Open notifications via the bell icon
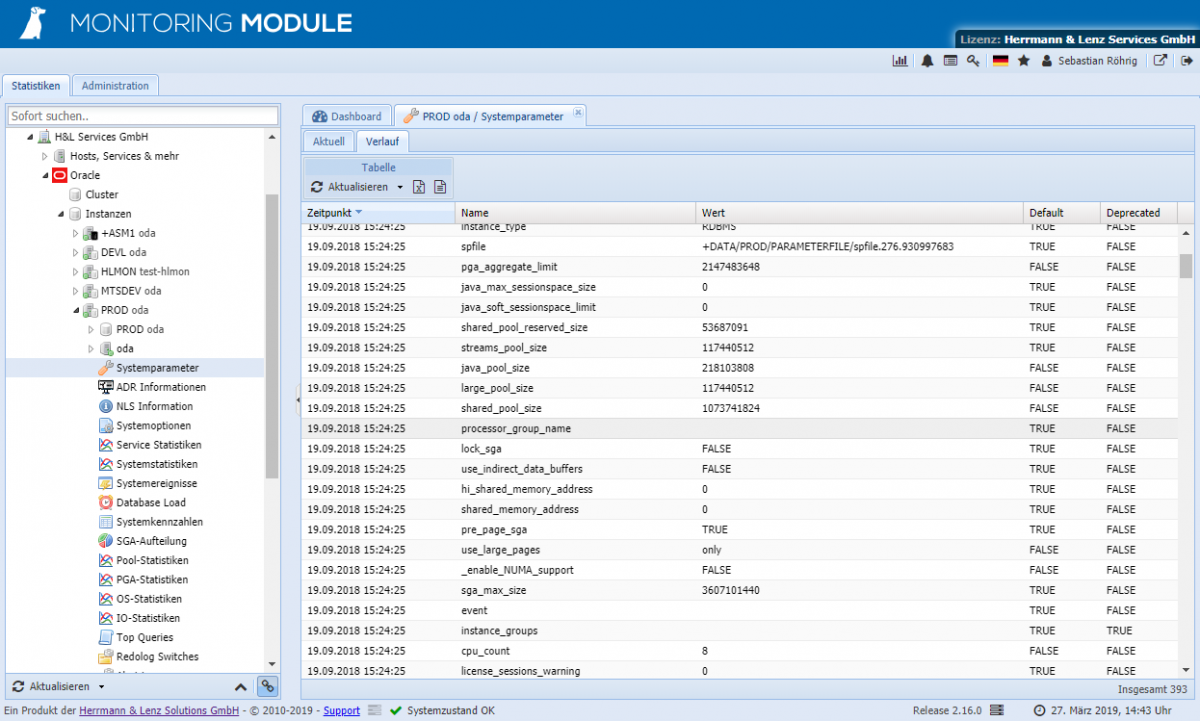Viewport: 1200px width, 721px height. click(x=926, y=60)
